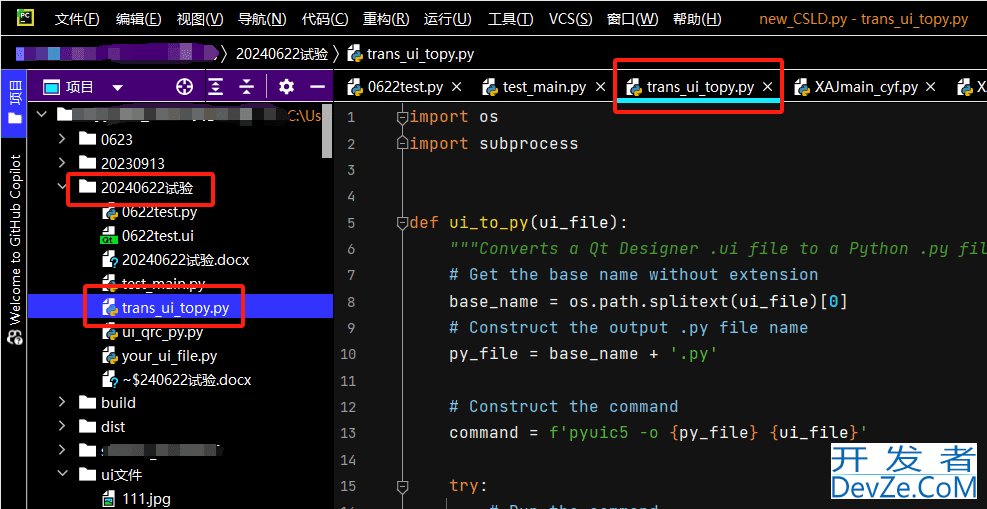The height and width of the screenshot is (509, 987).
Task: Fold the ui_to_py function at line 5
Action: pyautogui.click(x=402, y=223)
